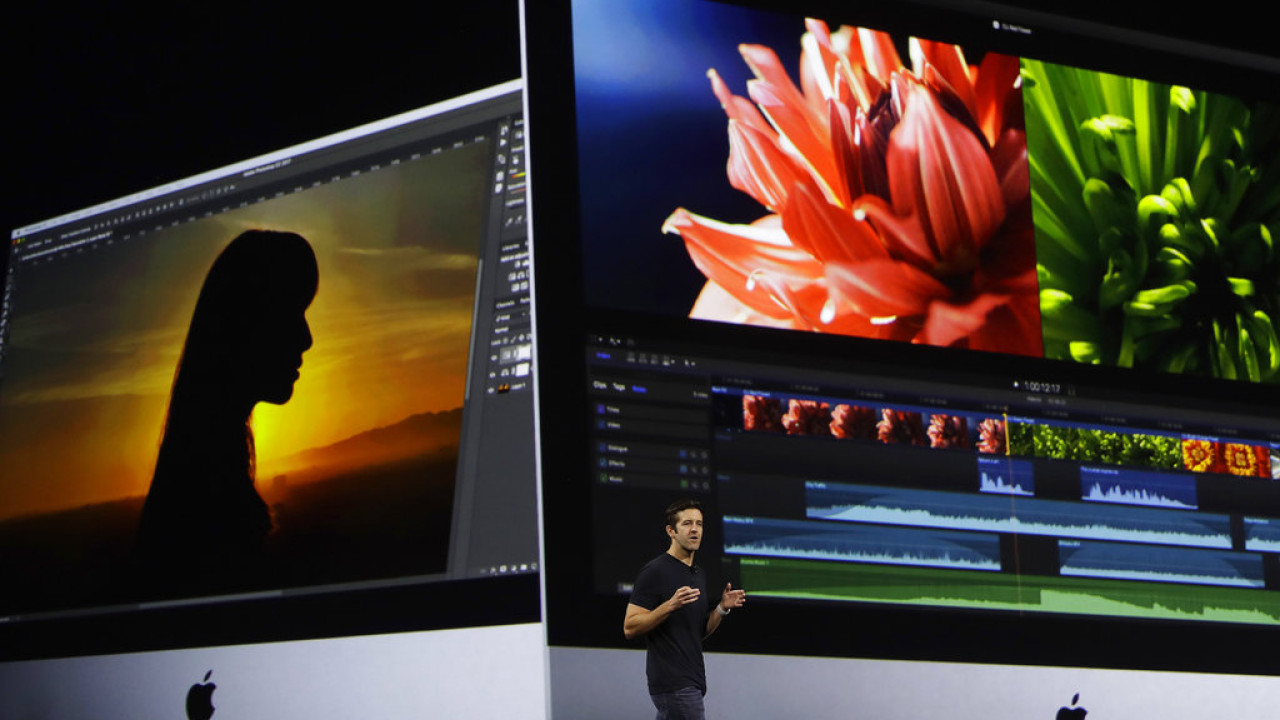The height and width of the screenshot is (720, 1280).
Task: Enable the Dialogue role checkbox
Action: 603,449
